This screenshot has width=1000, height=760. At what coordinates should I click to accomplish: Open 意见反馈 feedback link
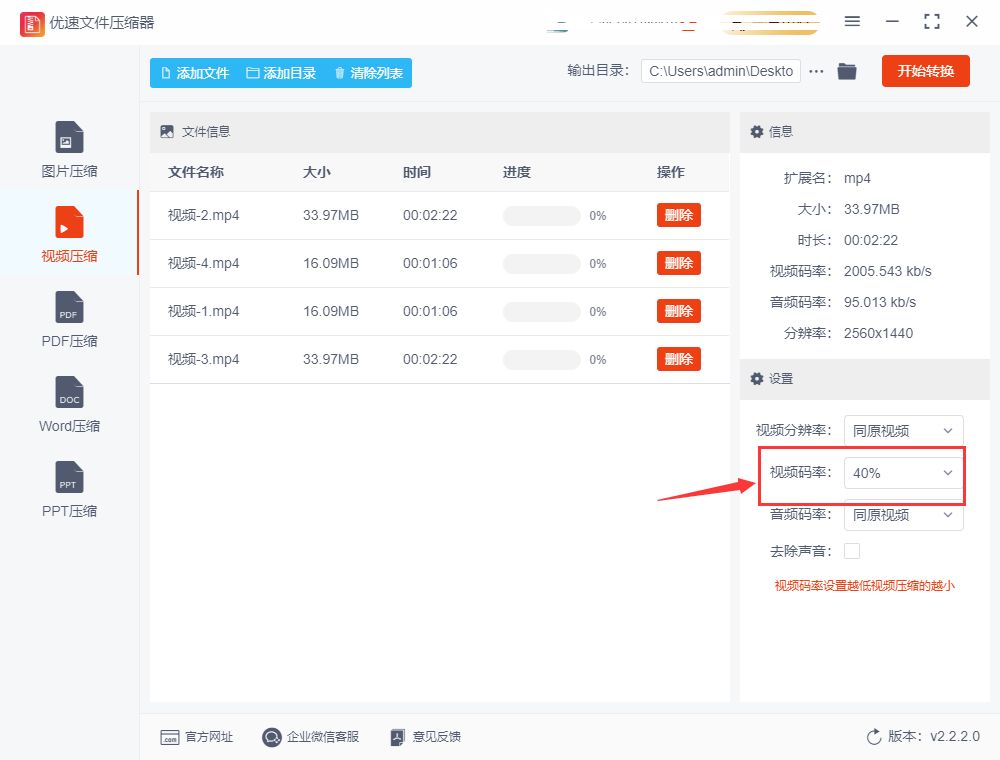coord(425,737)
